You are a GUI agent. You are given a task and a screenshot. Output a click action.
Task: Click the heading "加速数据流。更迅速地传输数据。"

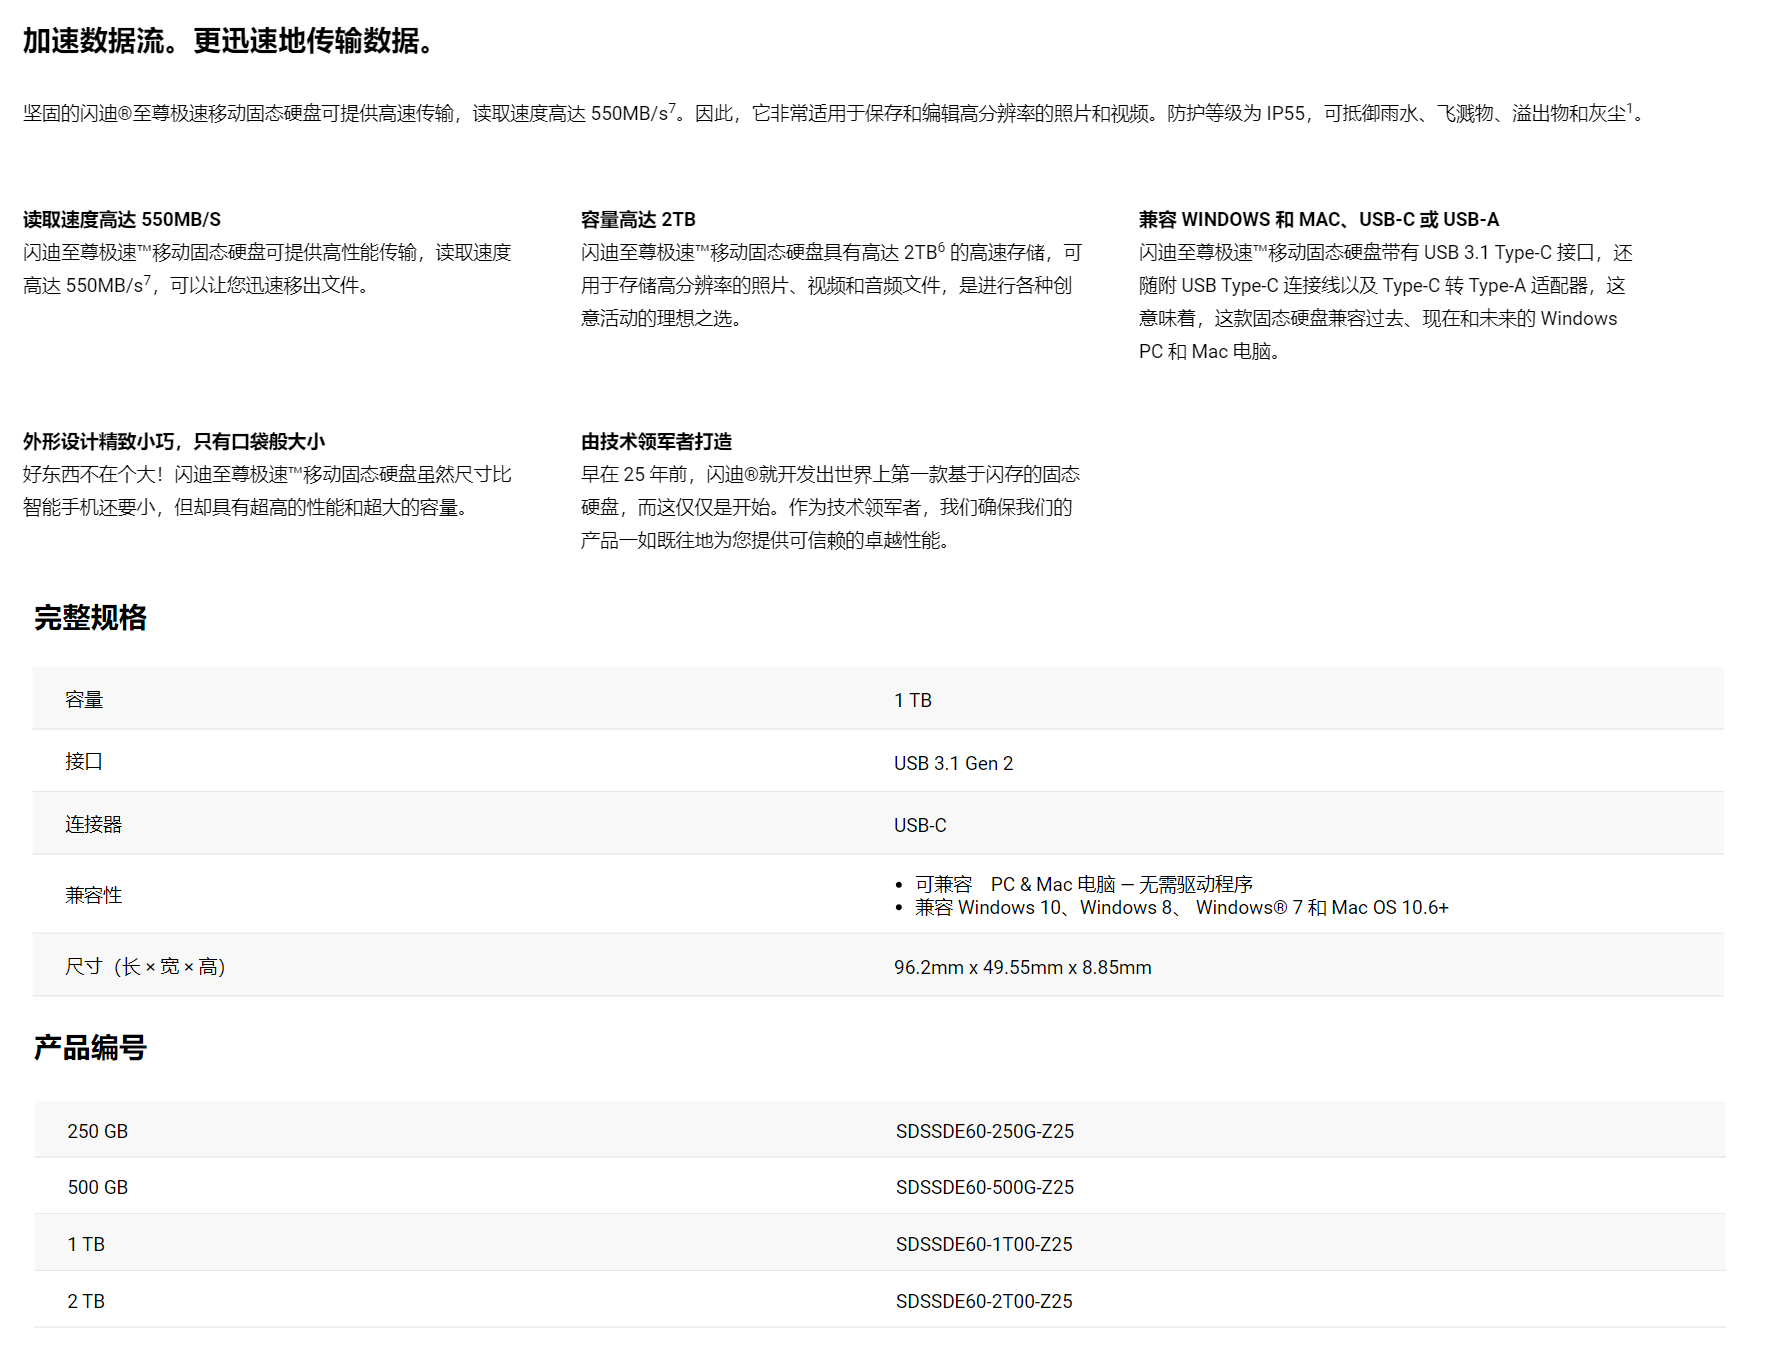tap(231, 41)
